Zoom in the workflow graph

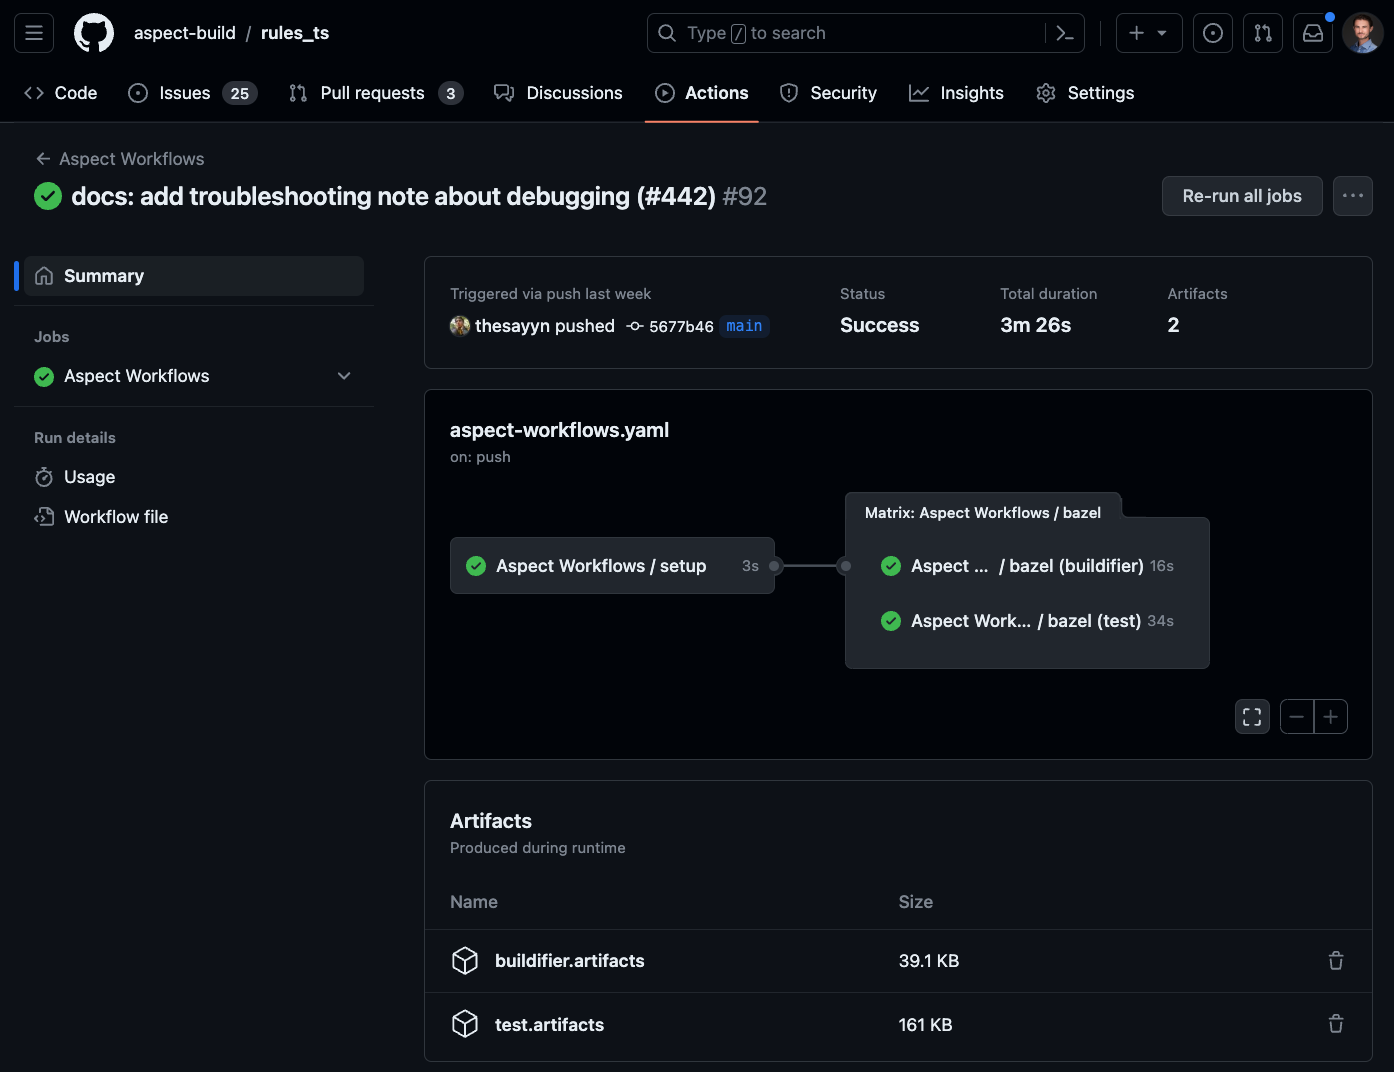(1331, 717)
